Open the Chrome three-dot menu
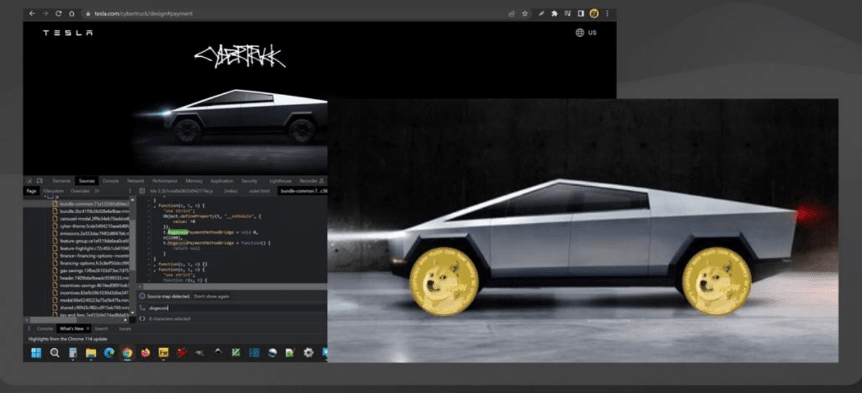The height and width of the screenshot is (393, 862). point(607,13)
